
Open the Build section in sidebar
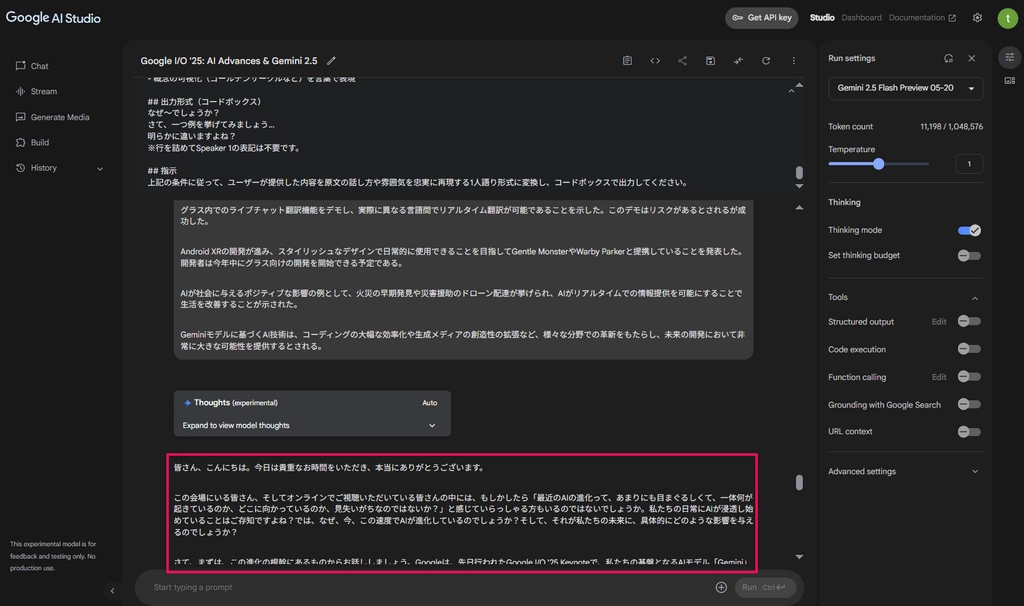point(32,142)
